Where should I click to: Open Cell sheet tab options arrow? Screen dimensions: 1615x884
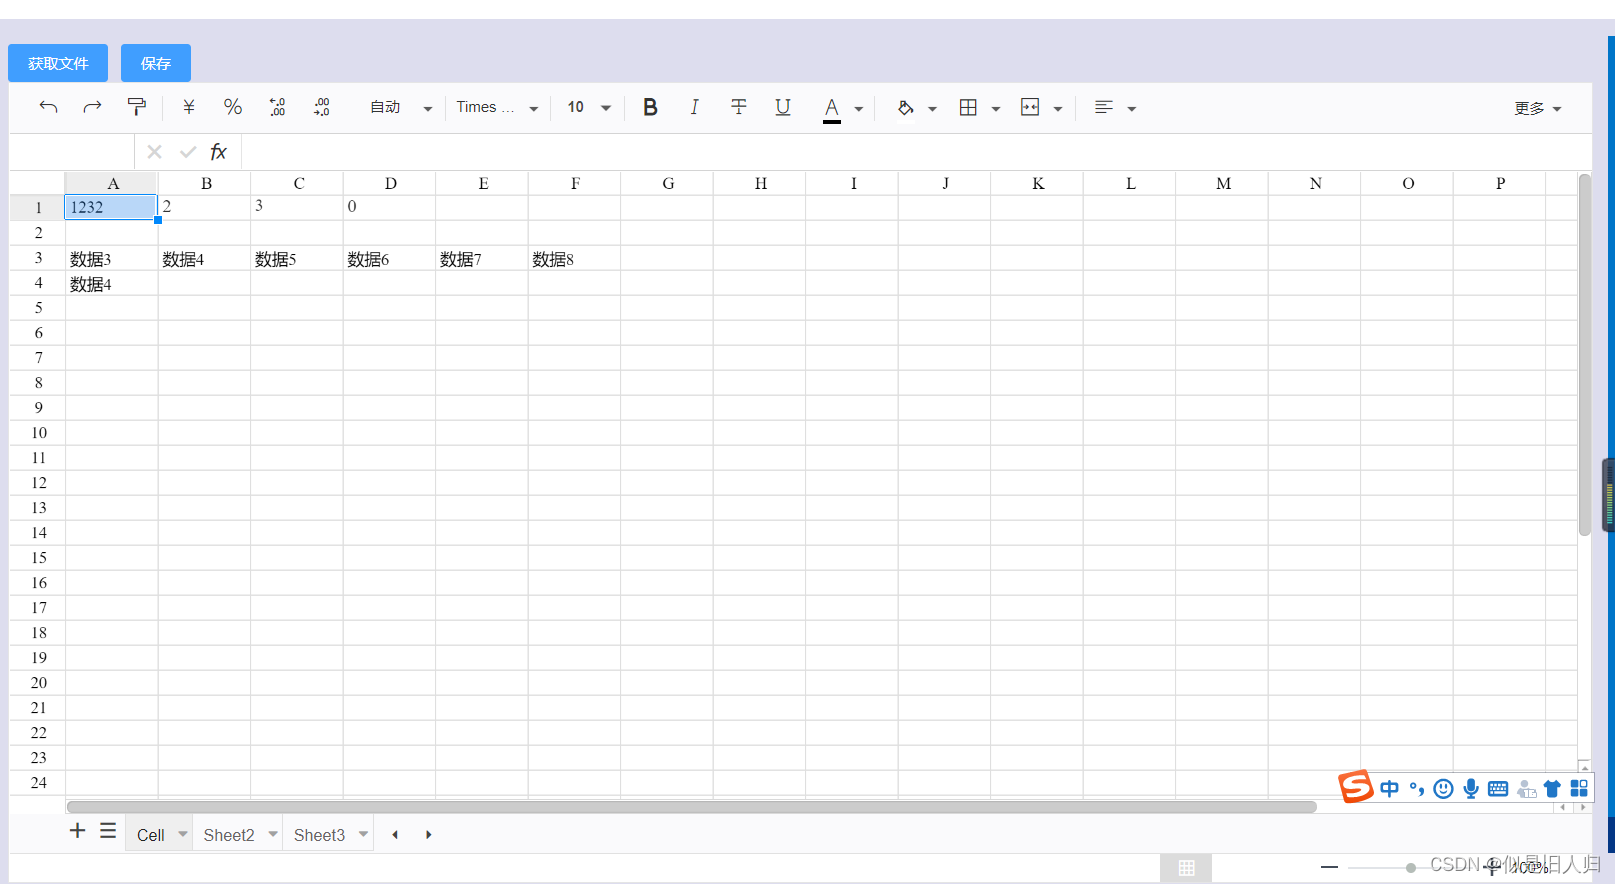[183, 834]
